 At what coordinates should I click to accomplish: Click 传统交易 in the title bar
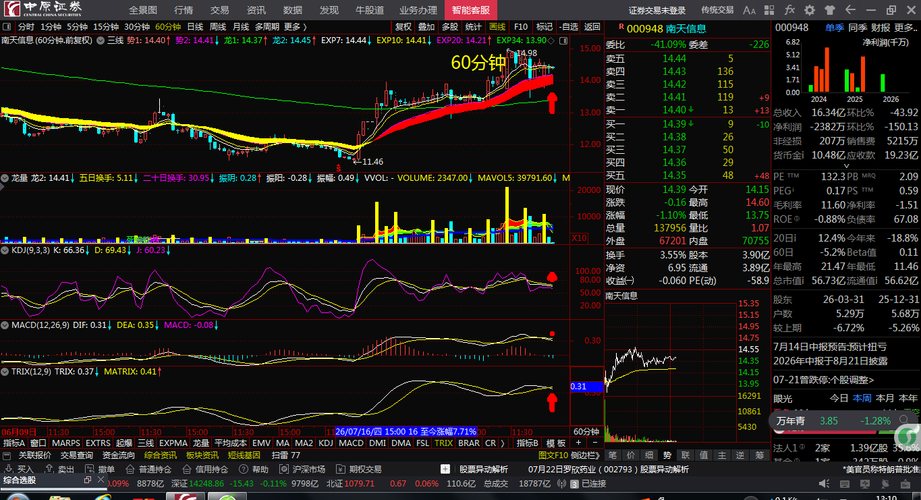(x=717, y=10)
